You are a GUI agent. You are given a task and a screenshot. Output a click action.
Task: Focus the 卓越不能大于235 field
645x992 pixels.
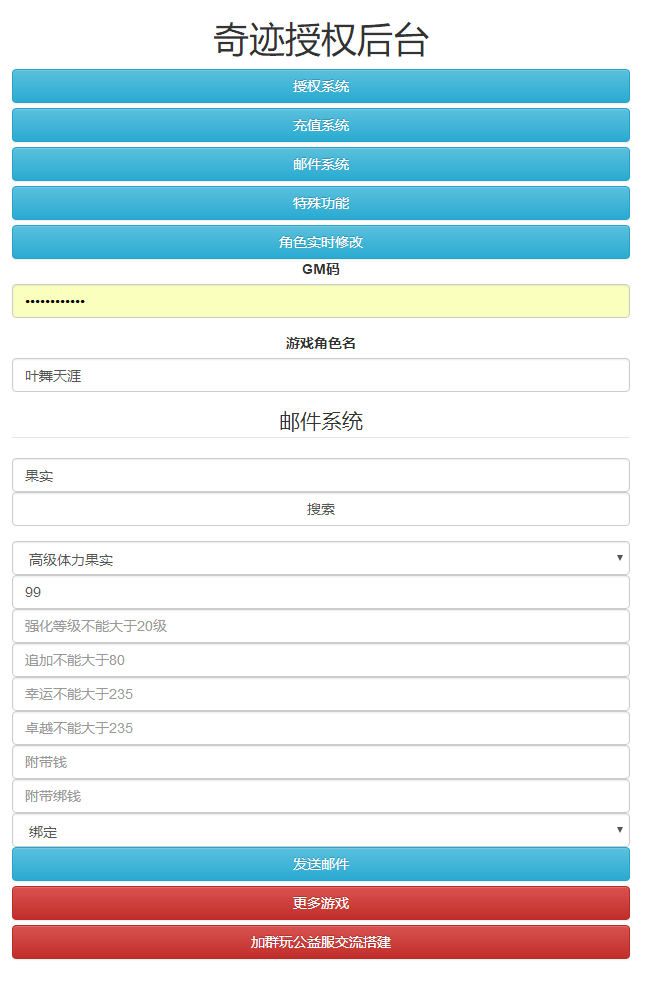coord(321,728)
